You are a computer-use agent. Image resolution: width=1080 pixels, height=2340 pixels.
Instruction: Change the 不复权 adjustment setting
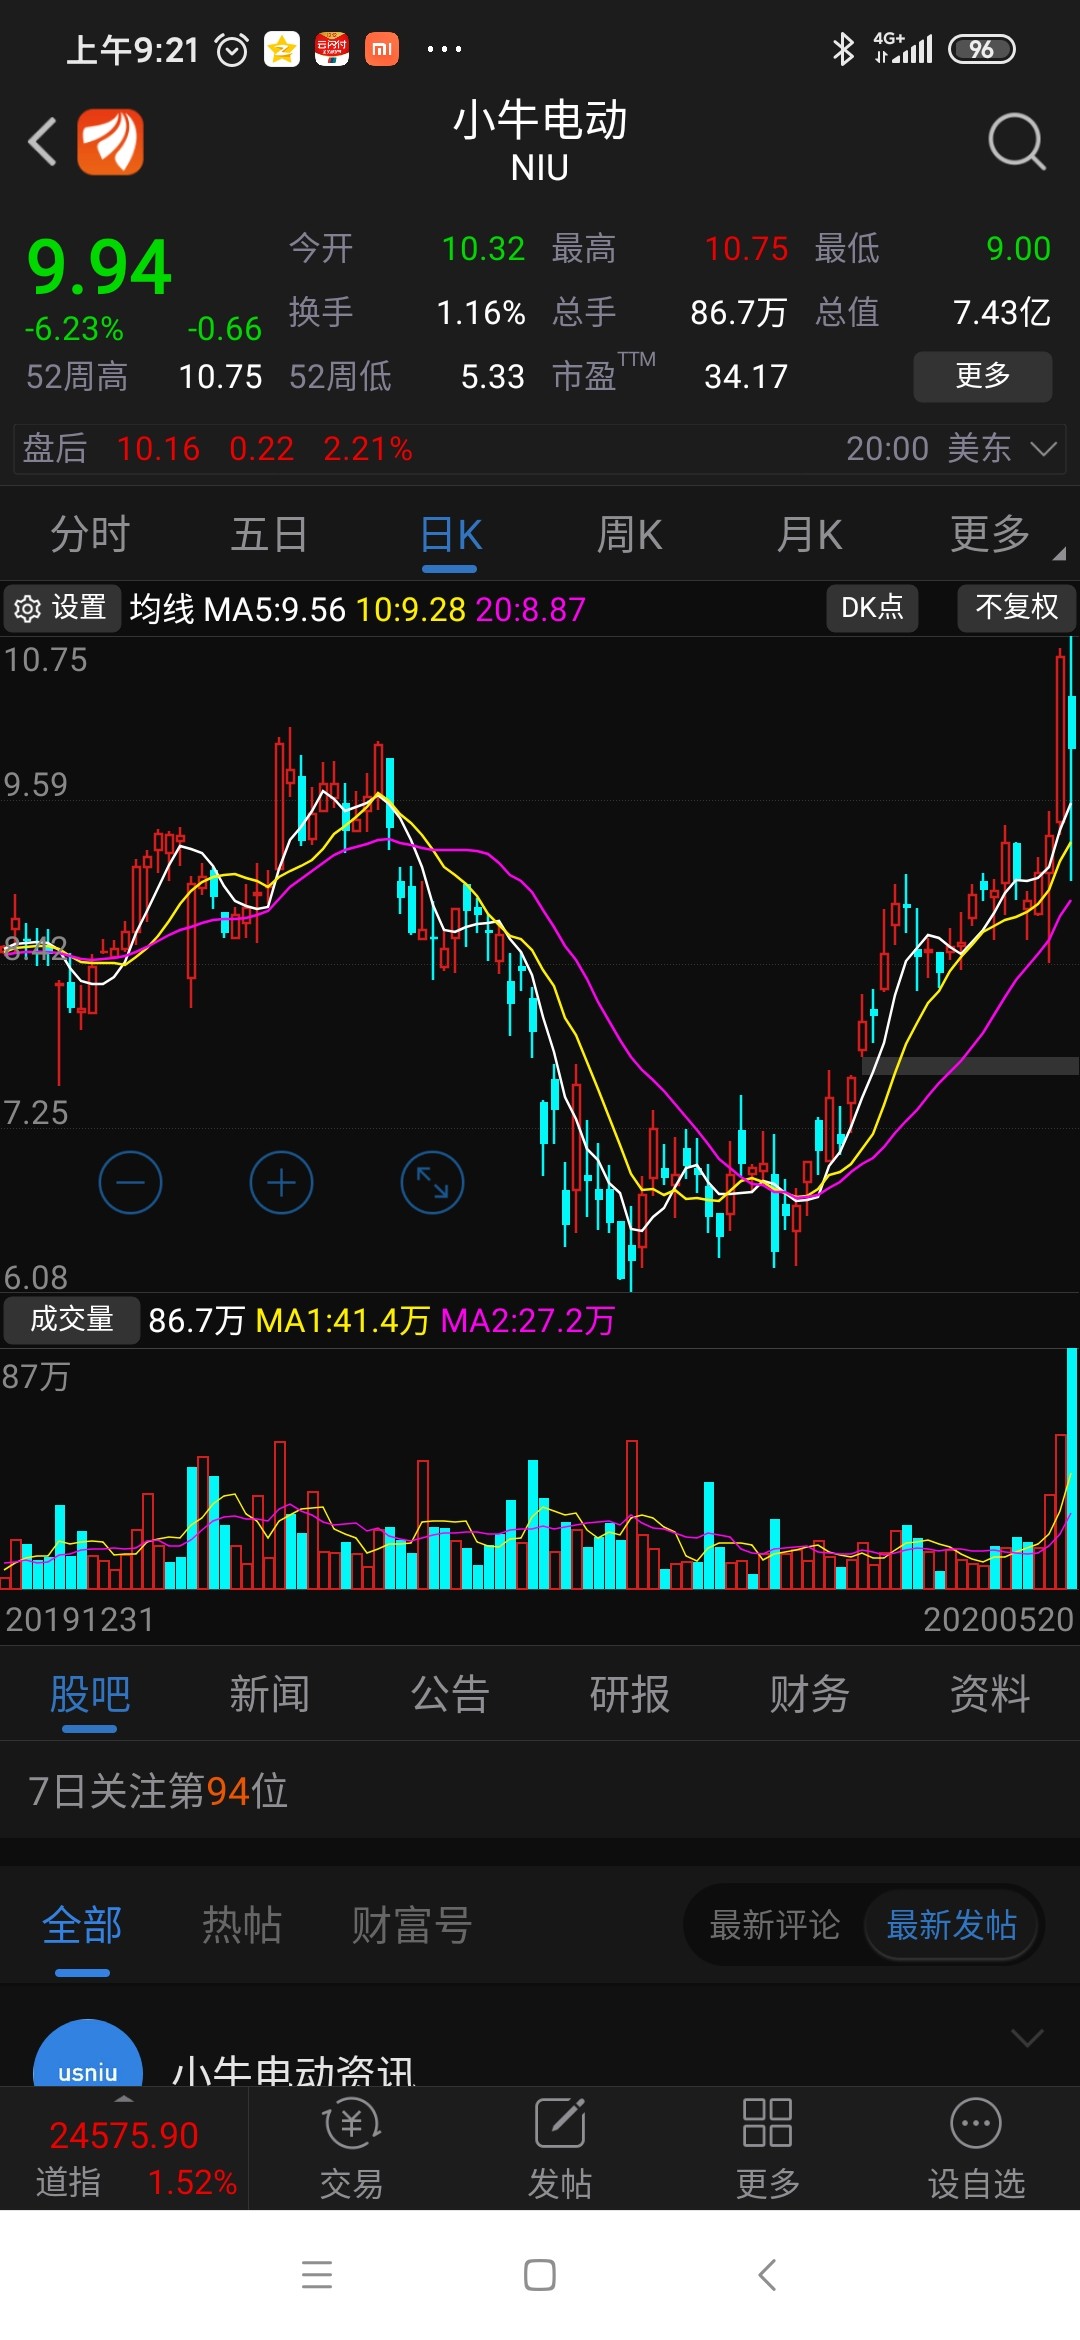pyautogui.click(x=1016, y=607)
